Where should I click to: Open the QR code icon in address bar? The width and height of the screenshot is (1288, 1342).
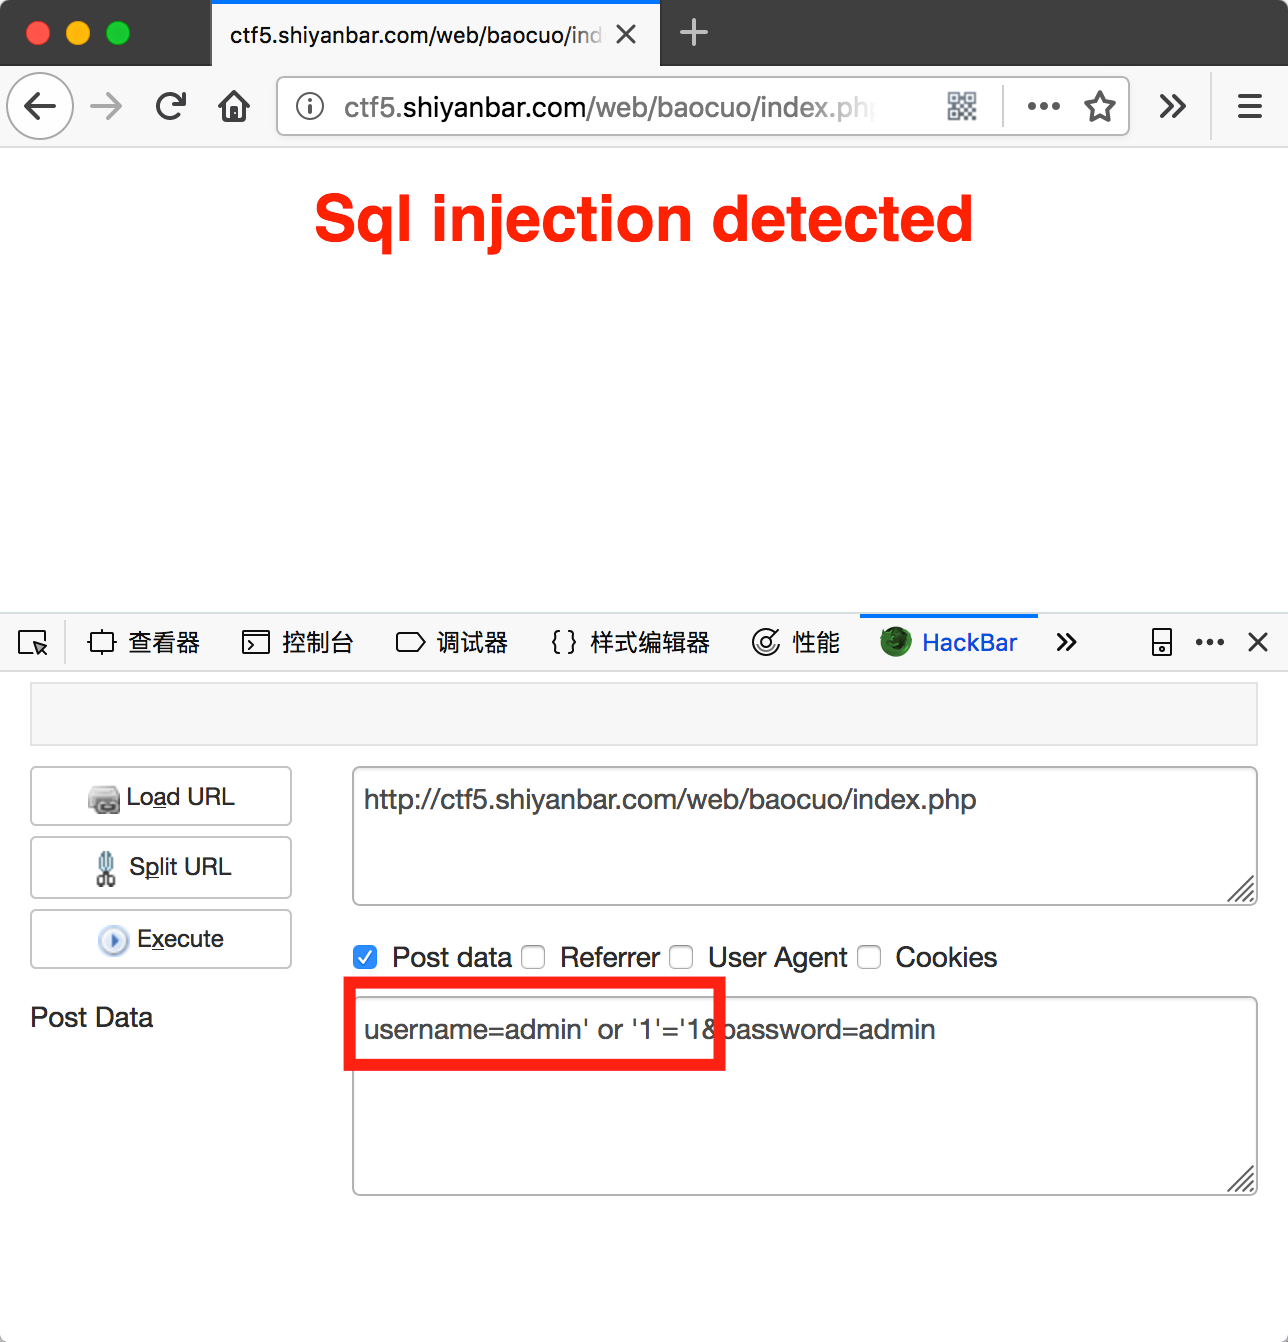[962, 106]
